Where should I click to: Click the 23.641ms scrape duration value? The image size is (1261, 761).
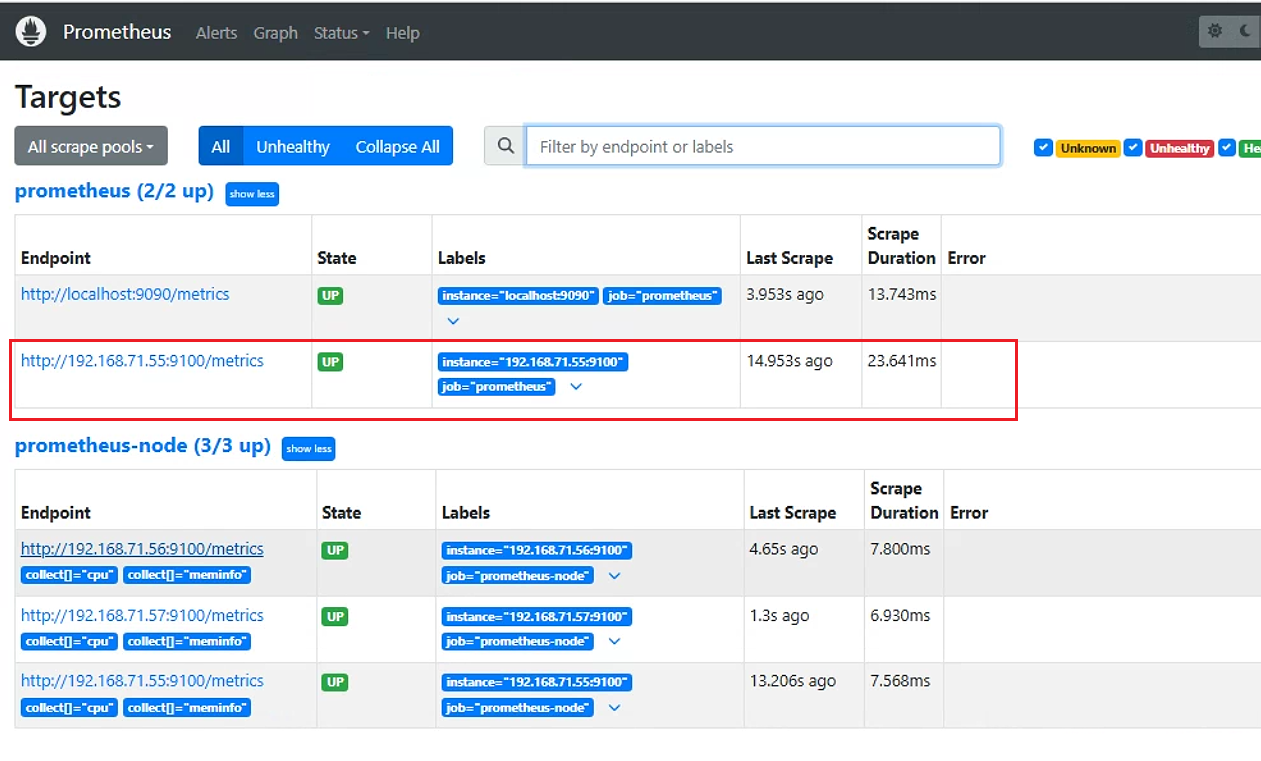902,361
